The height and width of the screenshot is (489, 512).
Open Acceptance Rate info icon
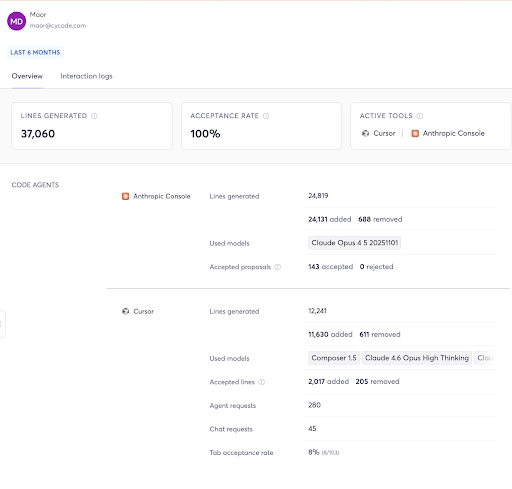coord(266,116)
